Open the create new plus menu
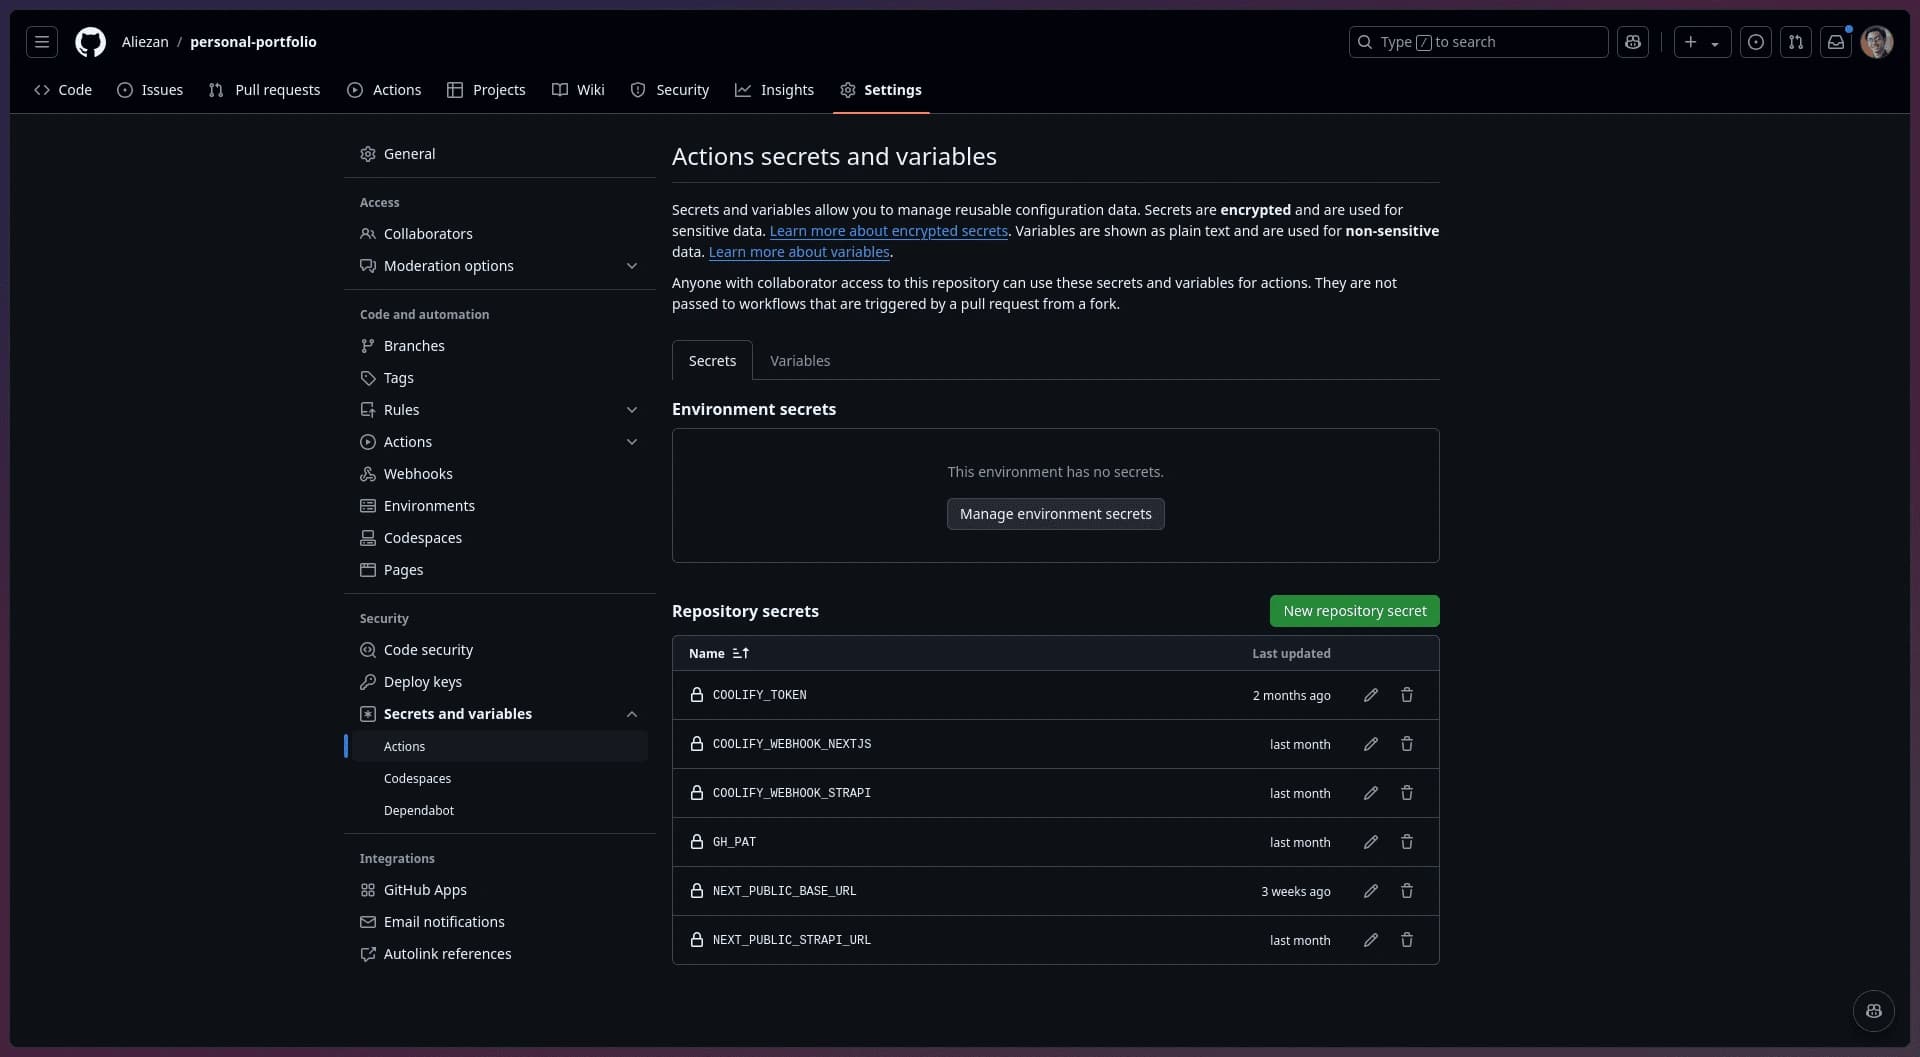The image size is (1920, 1057). [x=1703, y=42]
